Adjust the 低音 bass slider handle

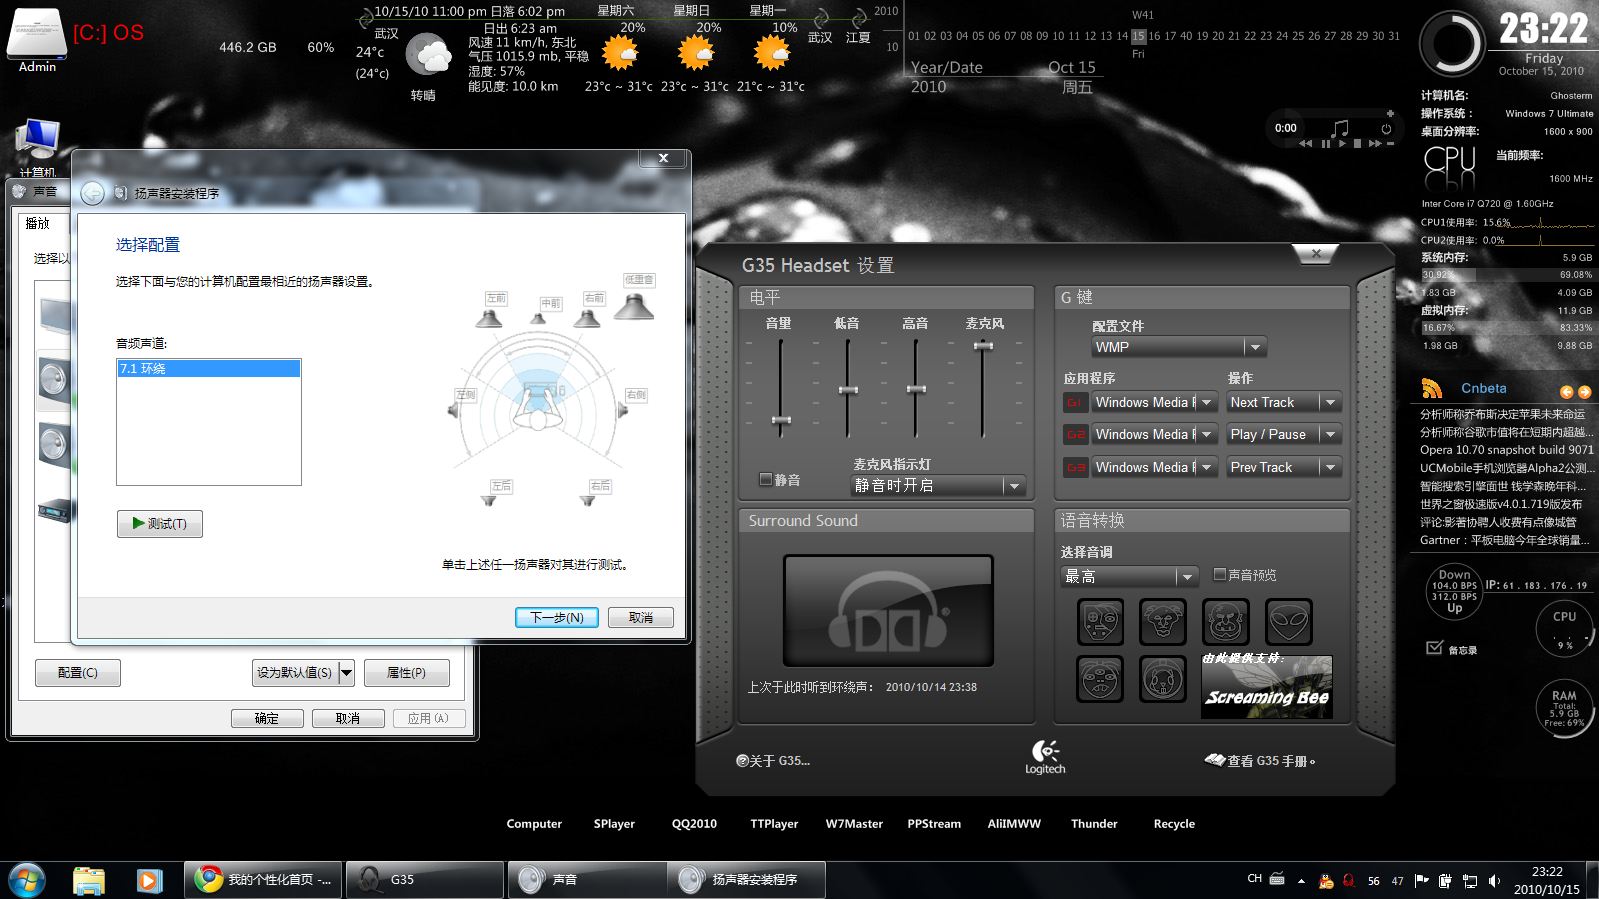[848, 390]
